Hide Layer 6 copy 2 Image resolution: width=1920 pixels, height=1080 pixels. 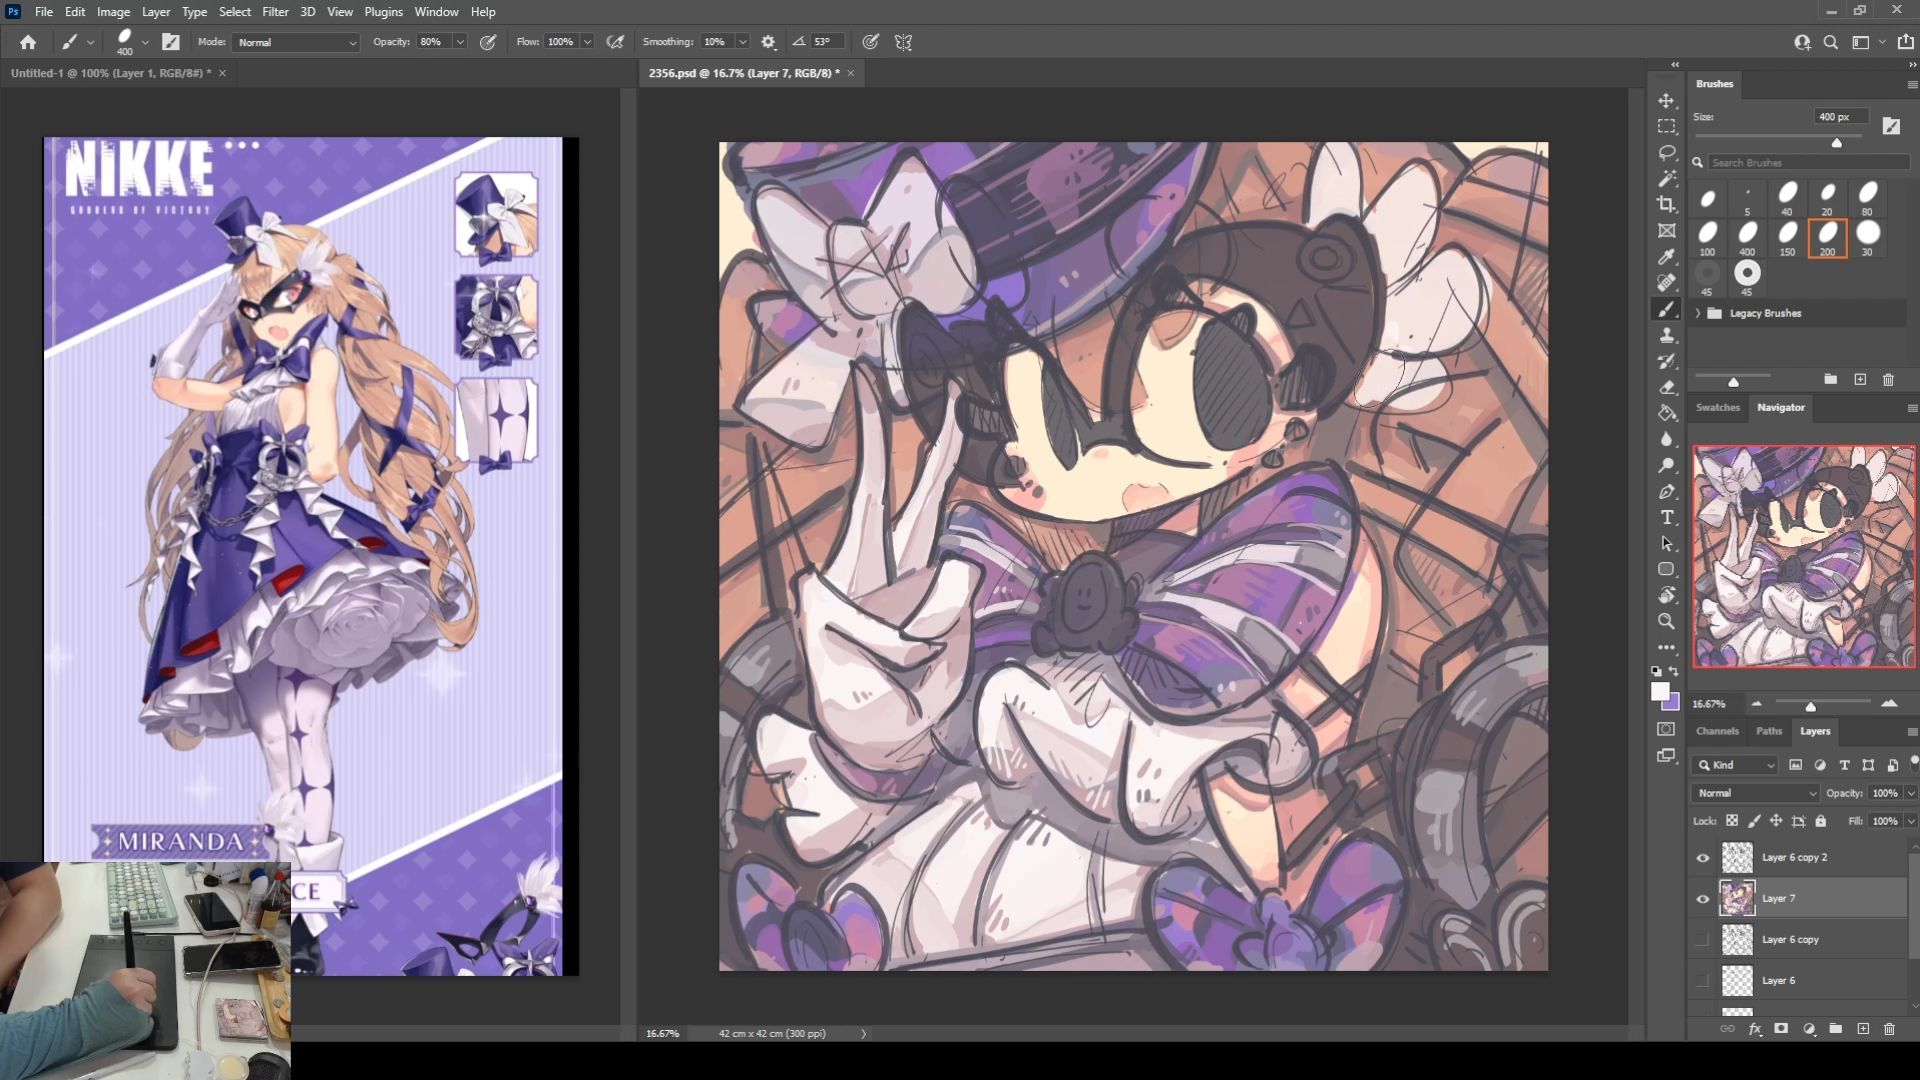pyautogui.click(x=1703, y=858)
